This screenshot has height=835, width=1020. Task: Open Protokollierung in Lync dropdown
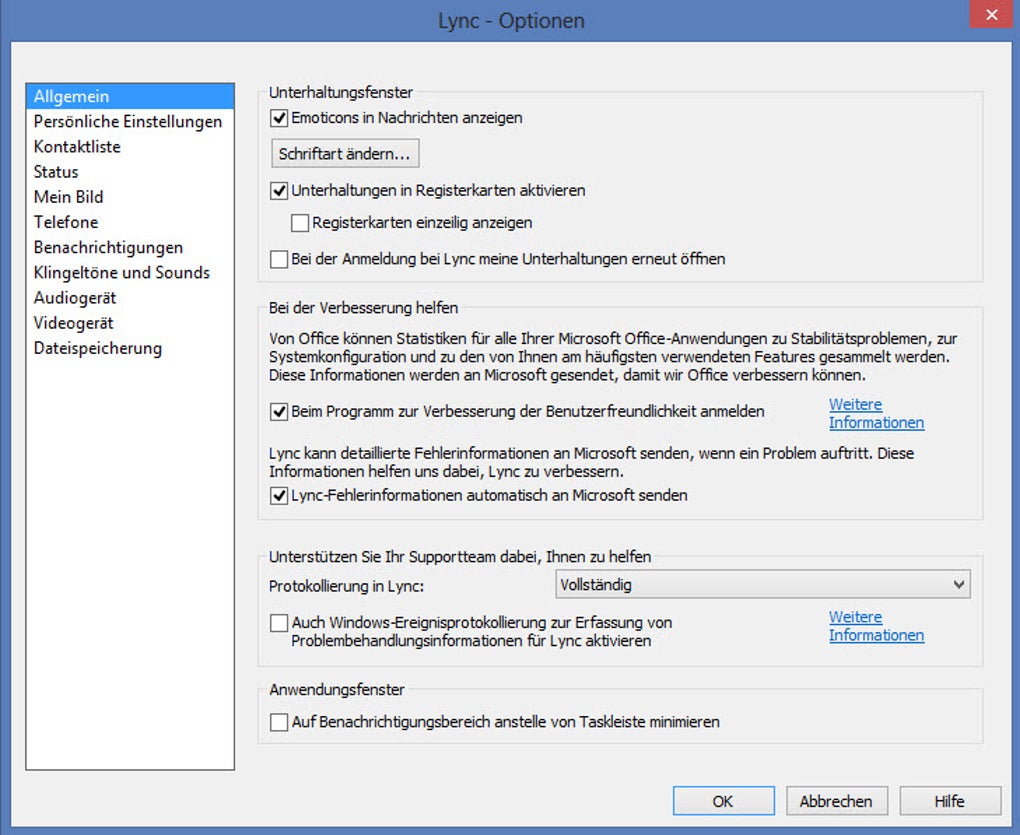(763, 585)
